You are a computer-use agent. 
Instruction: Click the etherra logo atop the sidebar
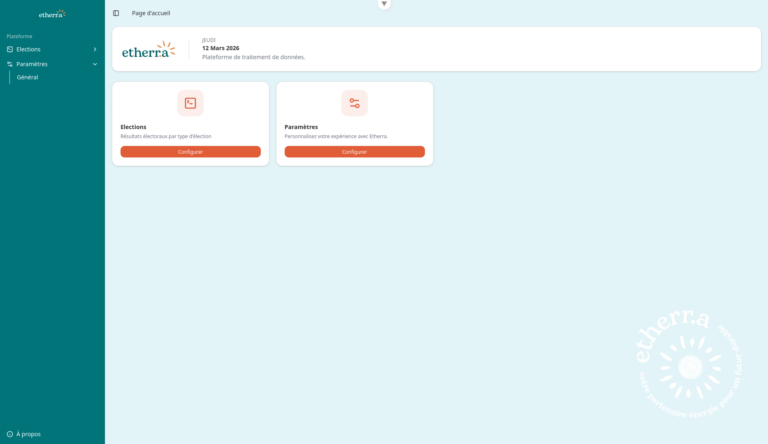52,14
